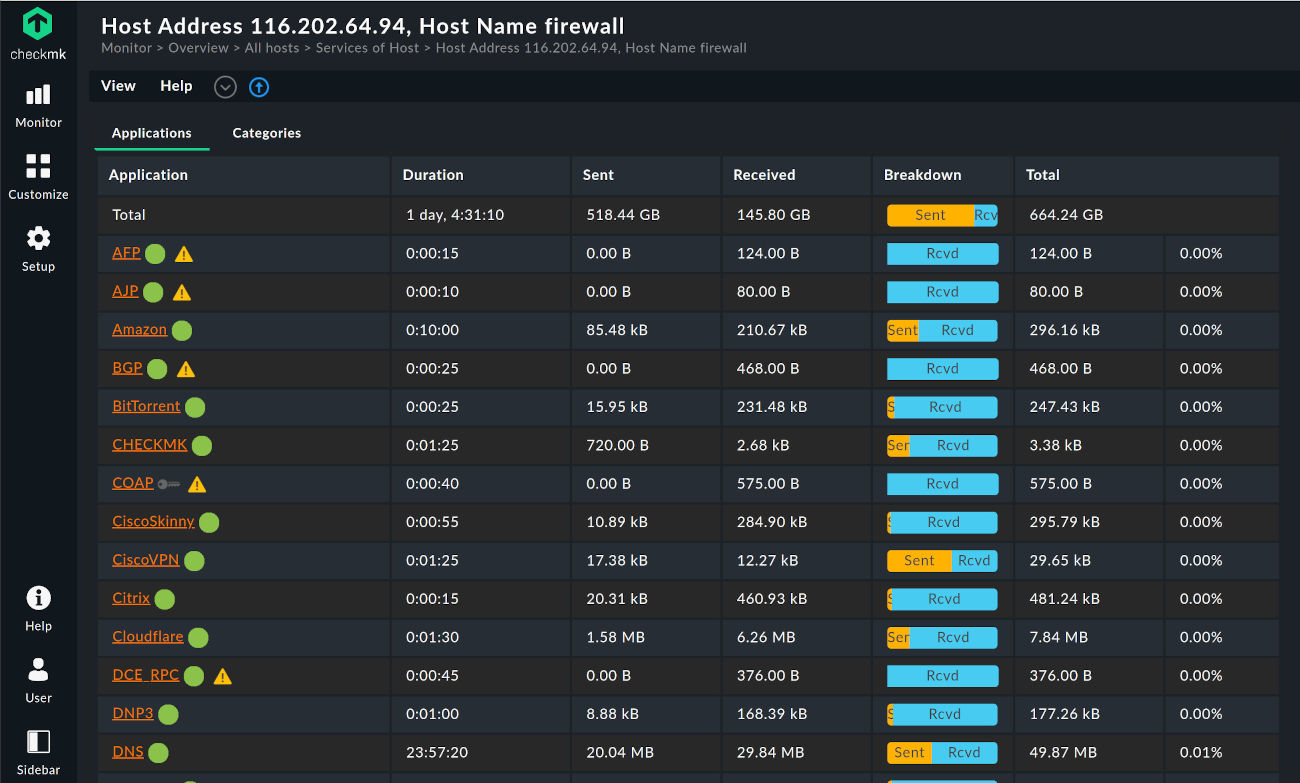Click green status dot next to BGP
1300x783 pixels.
[x=157, y=368]
